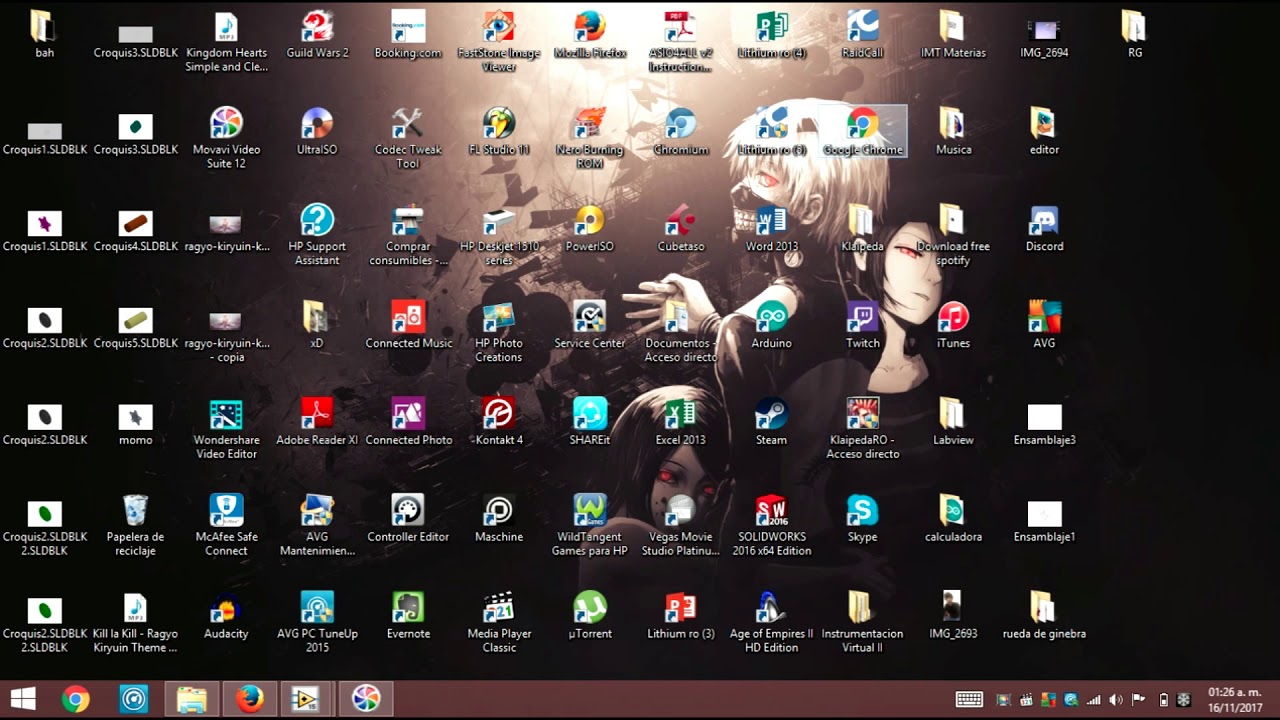Select the UltraISO desktop icon
The height and width of the screenshot is (720, 1280).
(x=317, y=131)
